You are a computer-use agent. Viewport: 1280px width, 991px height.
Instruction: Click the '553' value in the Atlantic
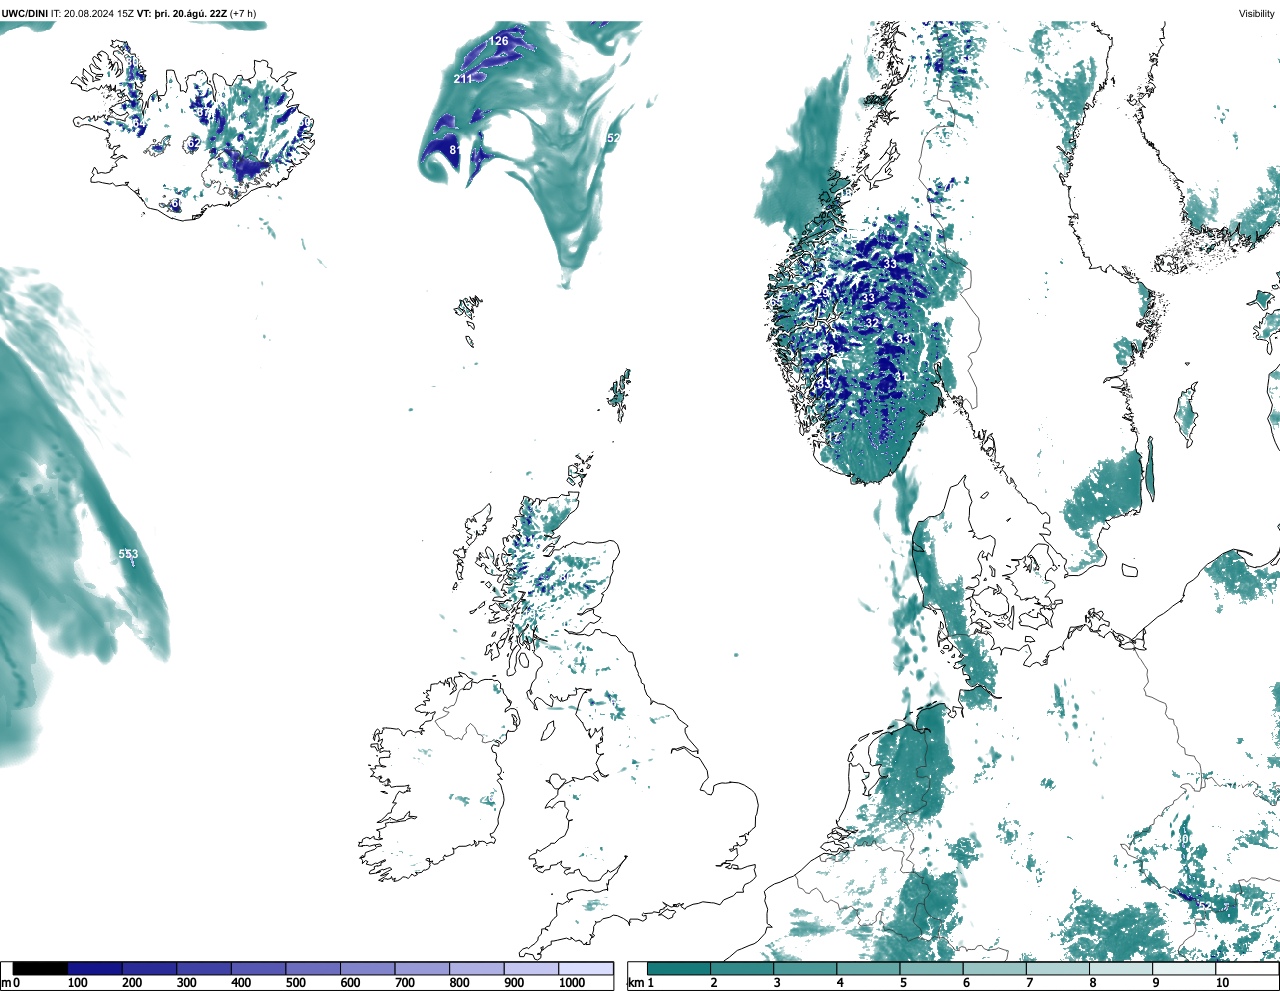click(128, 554)
